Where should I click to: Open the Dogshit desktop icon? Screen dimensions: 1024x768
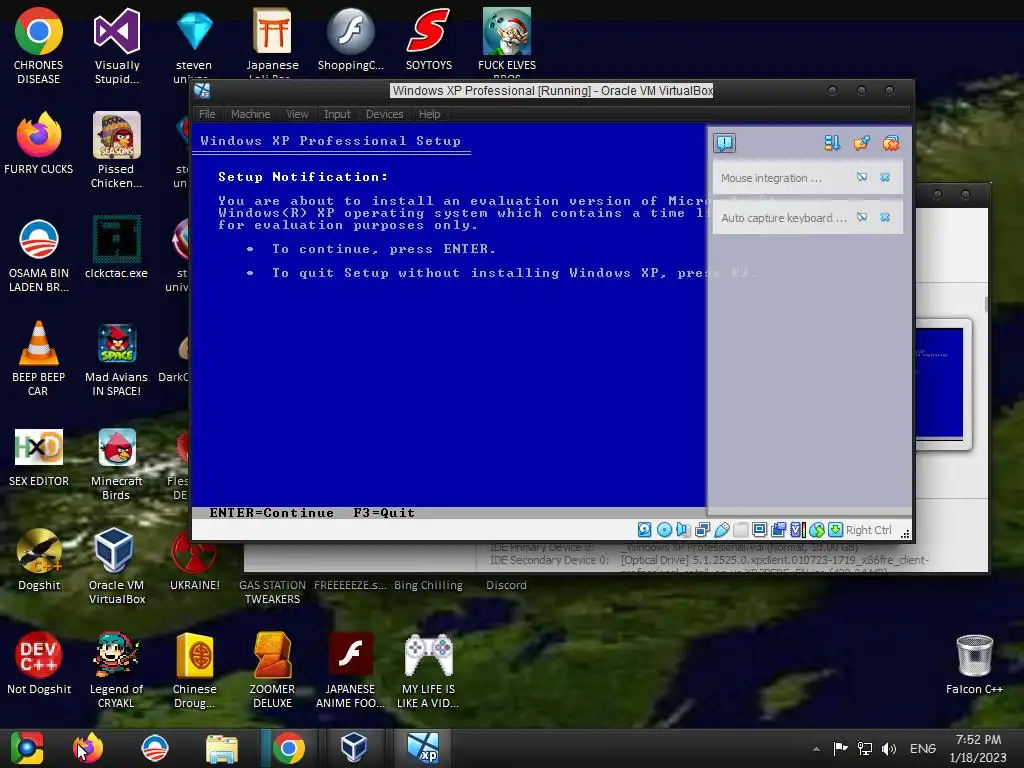coord(39,559)
